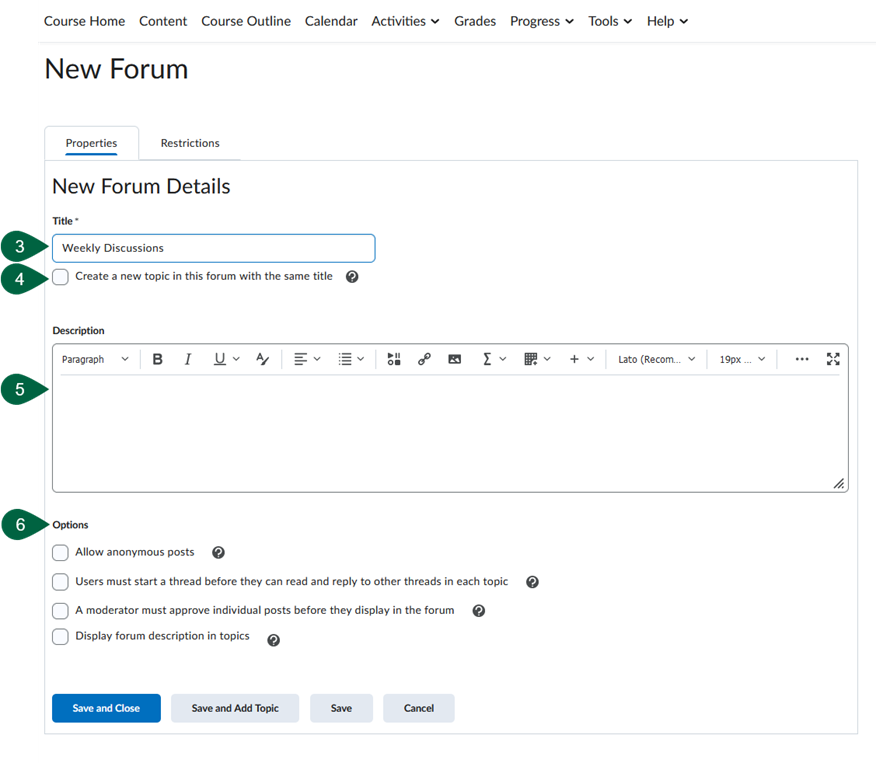876x763 pixels.
Task: Open the equation editor with the sigma icon
Action: coord(488,358)
